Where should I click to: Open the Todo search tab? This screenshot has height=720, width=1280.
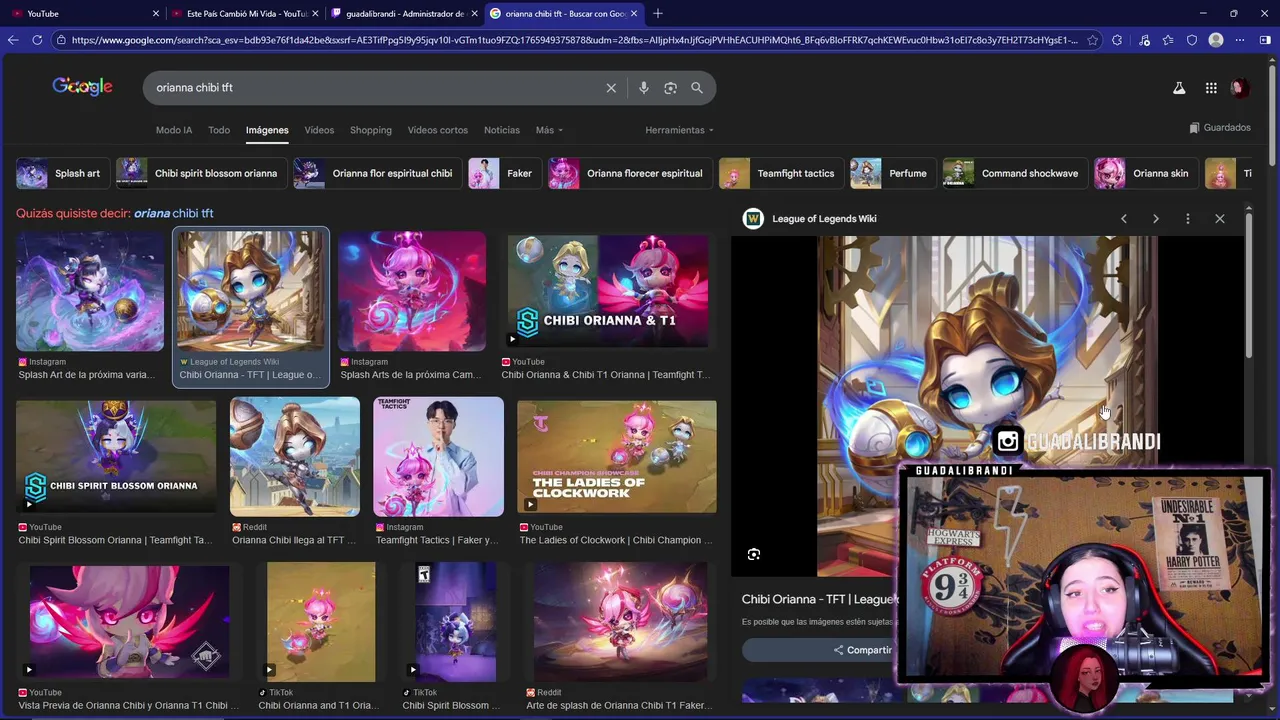219,130
